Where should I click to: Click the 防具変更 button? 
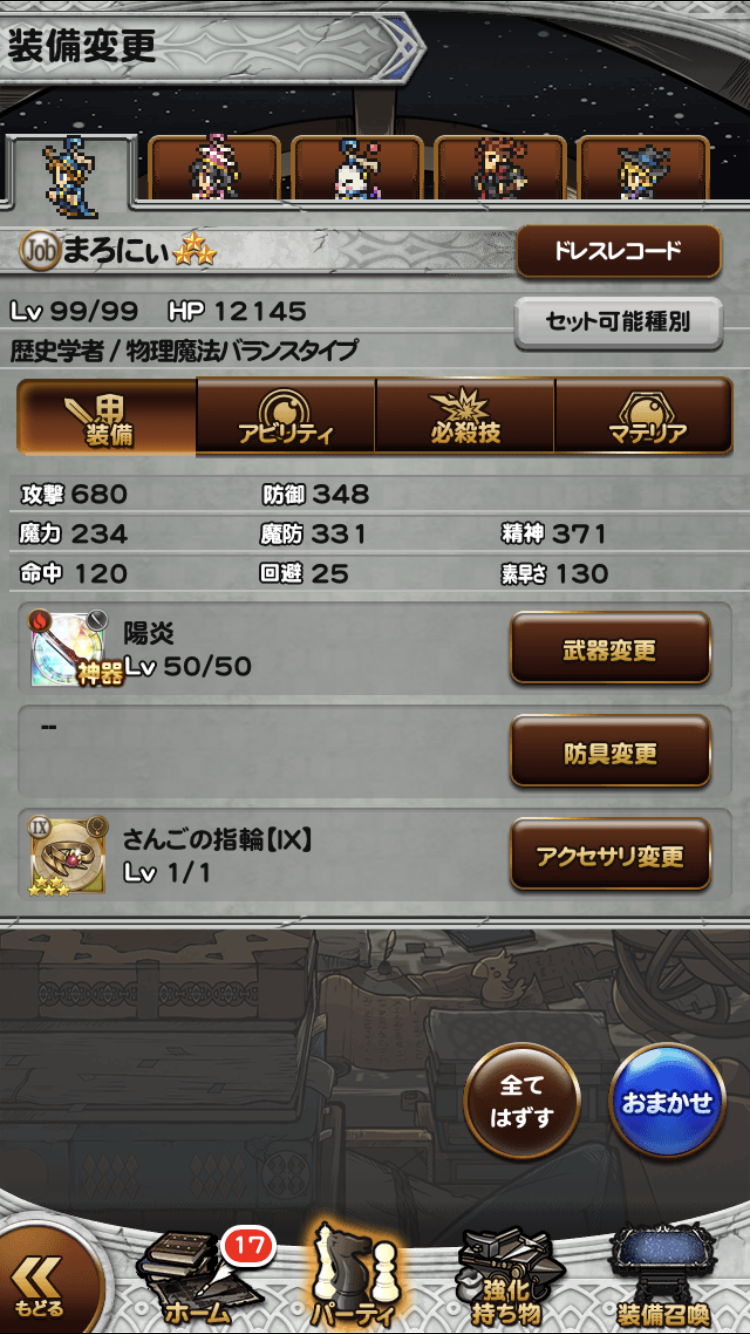(610, 751)
